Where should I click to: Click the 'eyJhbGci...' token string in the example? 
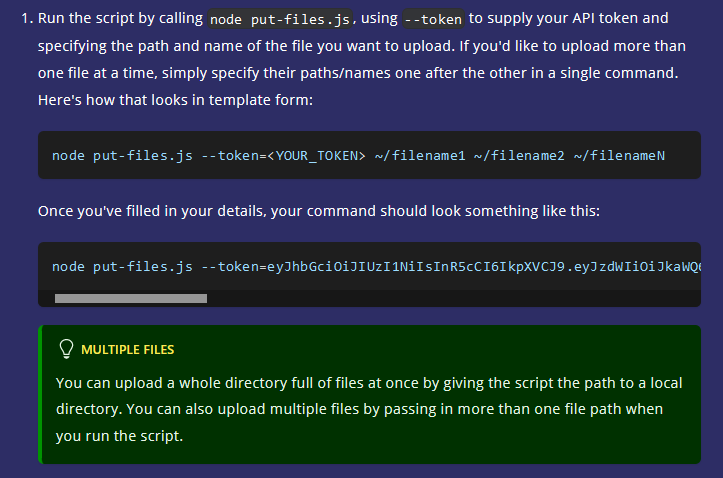[x=480, y=266]
